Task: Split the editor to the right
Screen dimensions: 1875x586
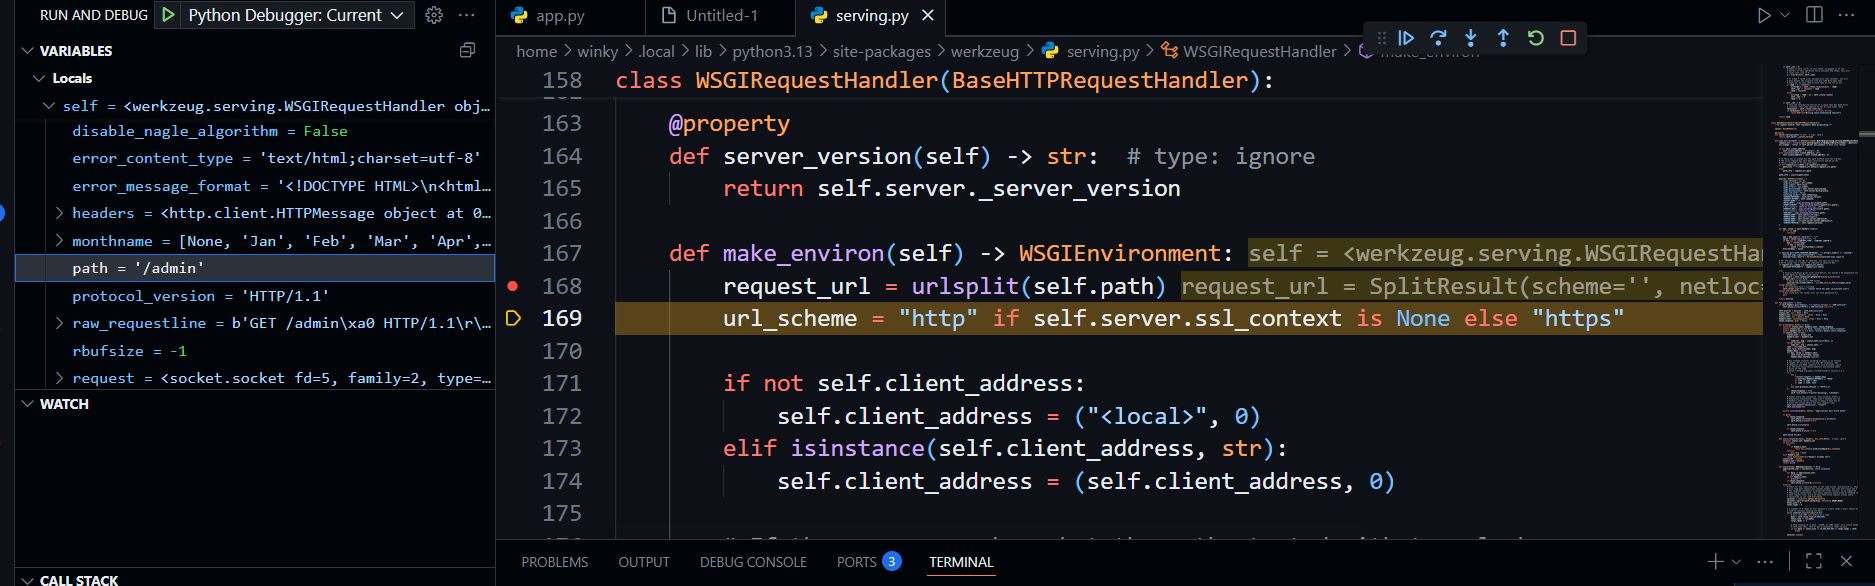Action: 1814,15
